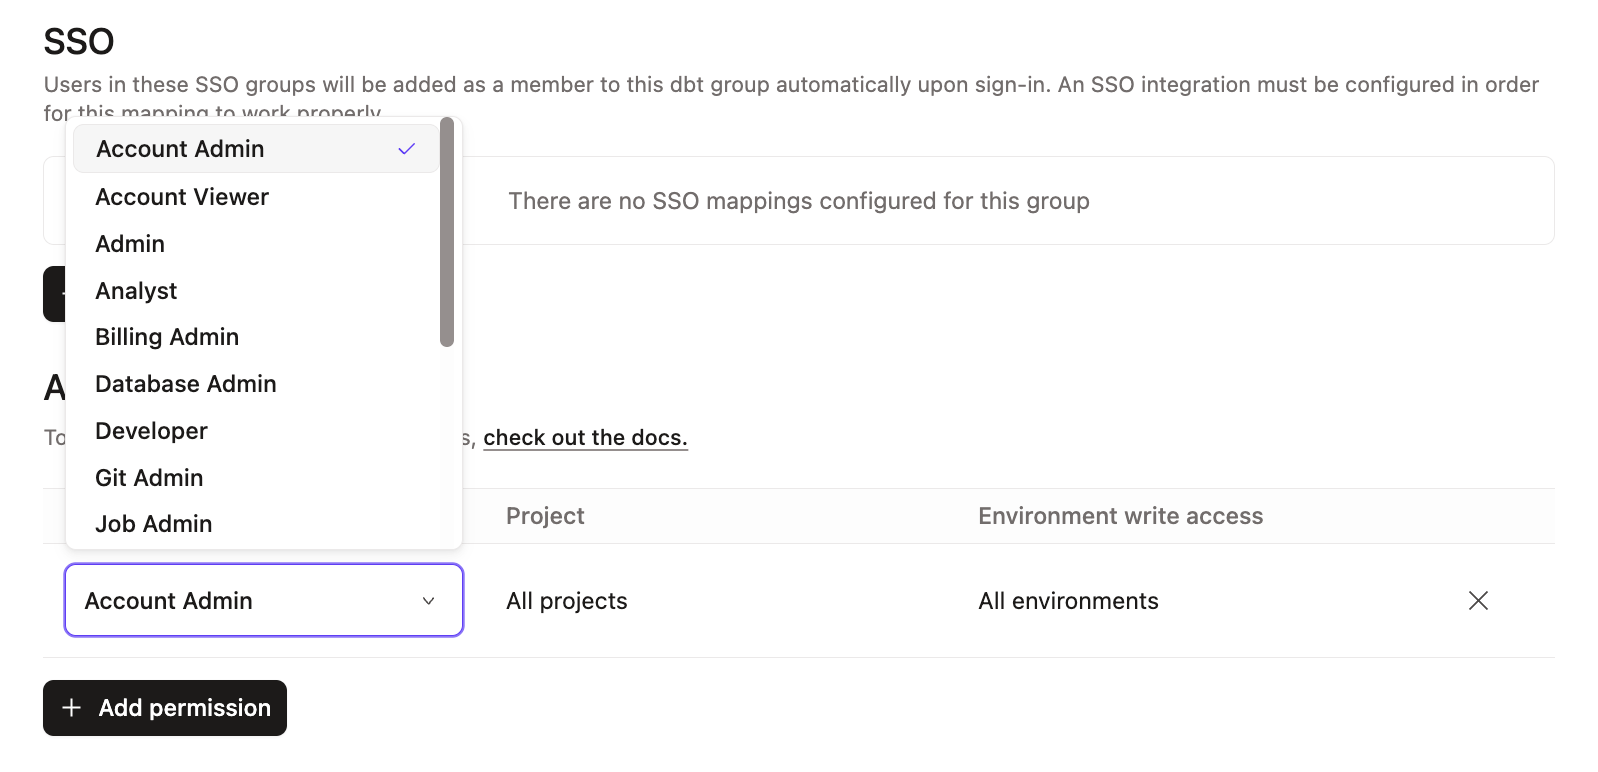Open the permission set dropdown in the table row
Viewport: 1598px width, 772px height.
pos(263,600)
